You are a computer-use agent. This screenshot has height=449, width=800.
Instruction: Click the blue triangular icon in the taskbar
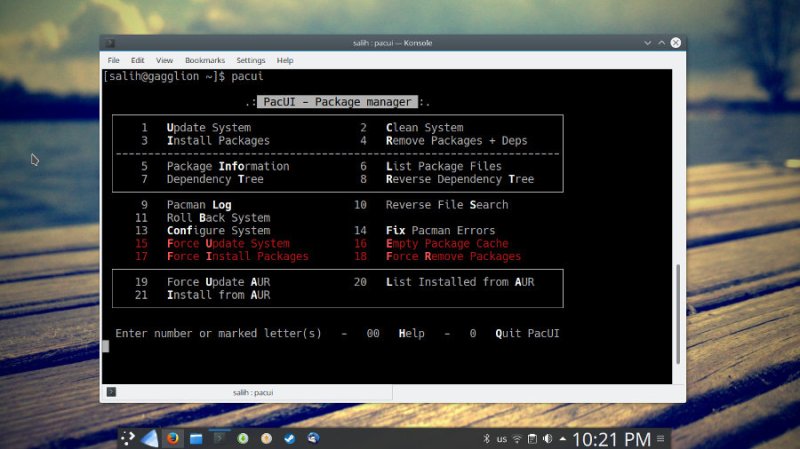[149, 438]
